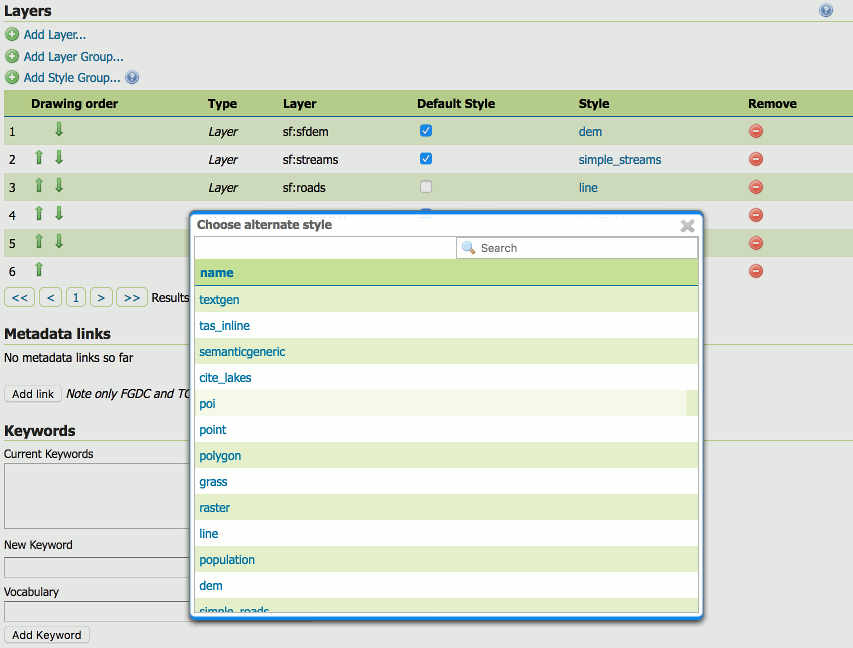Move row 6 layer up with arrow
The height and width of the screenshot is (648, 853).
(39, 270)
